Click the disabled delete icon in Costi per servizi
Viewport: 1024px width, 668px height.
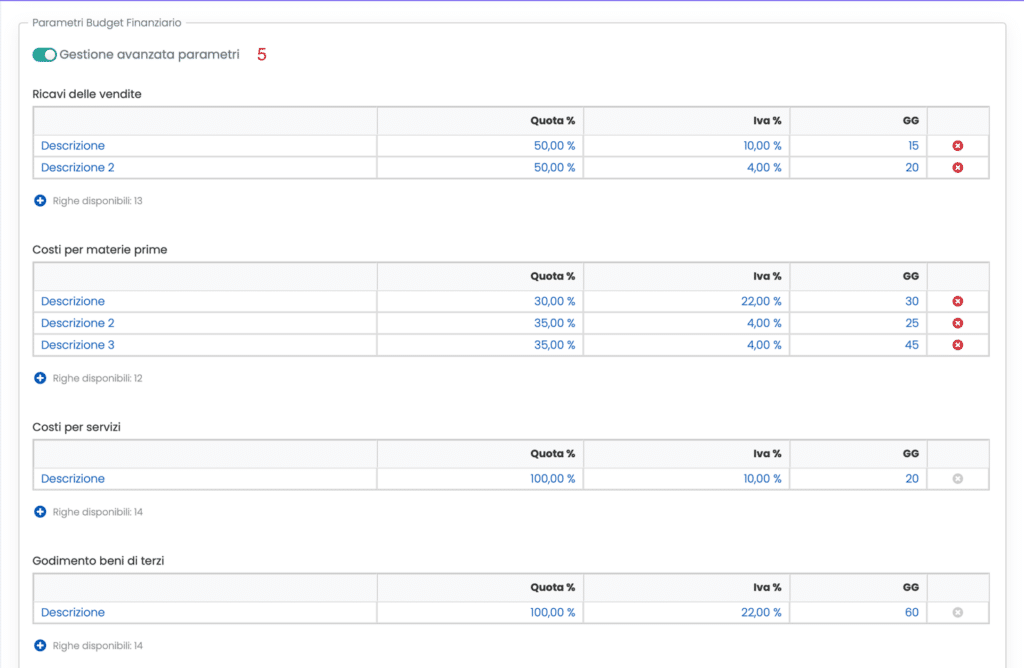[x=957, y=479]
